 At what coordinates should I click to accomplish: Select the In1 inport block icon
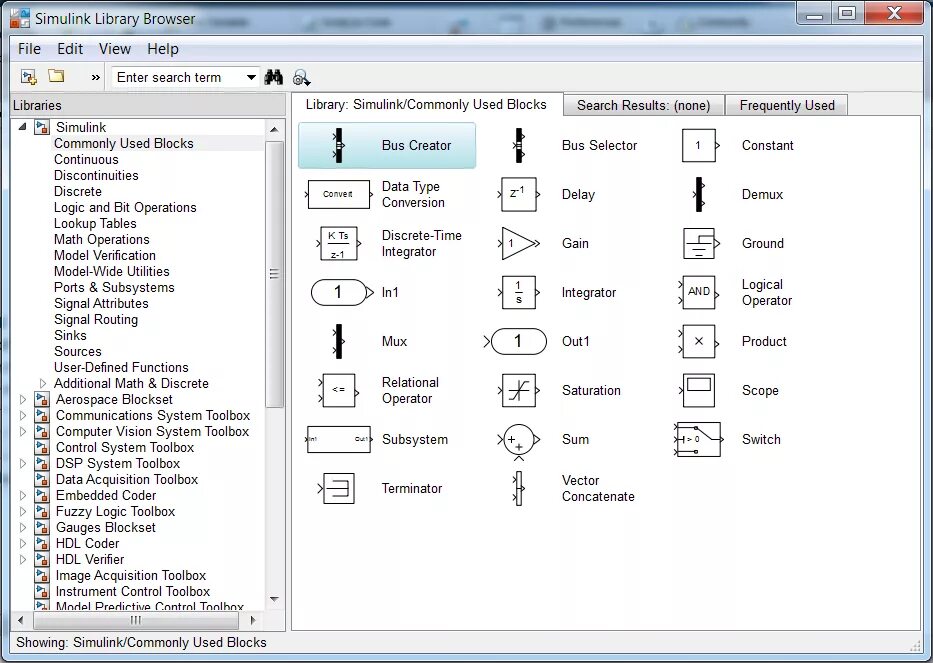click(342, 292)
